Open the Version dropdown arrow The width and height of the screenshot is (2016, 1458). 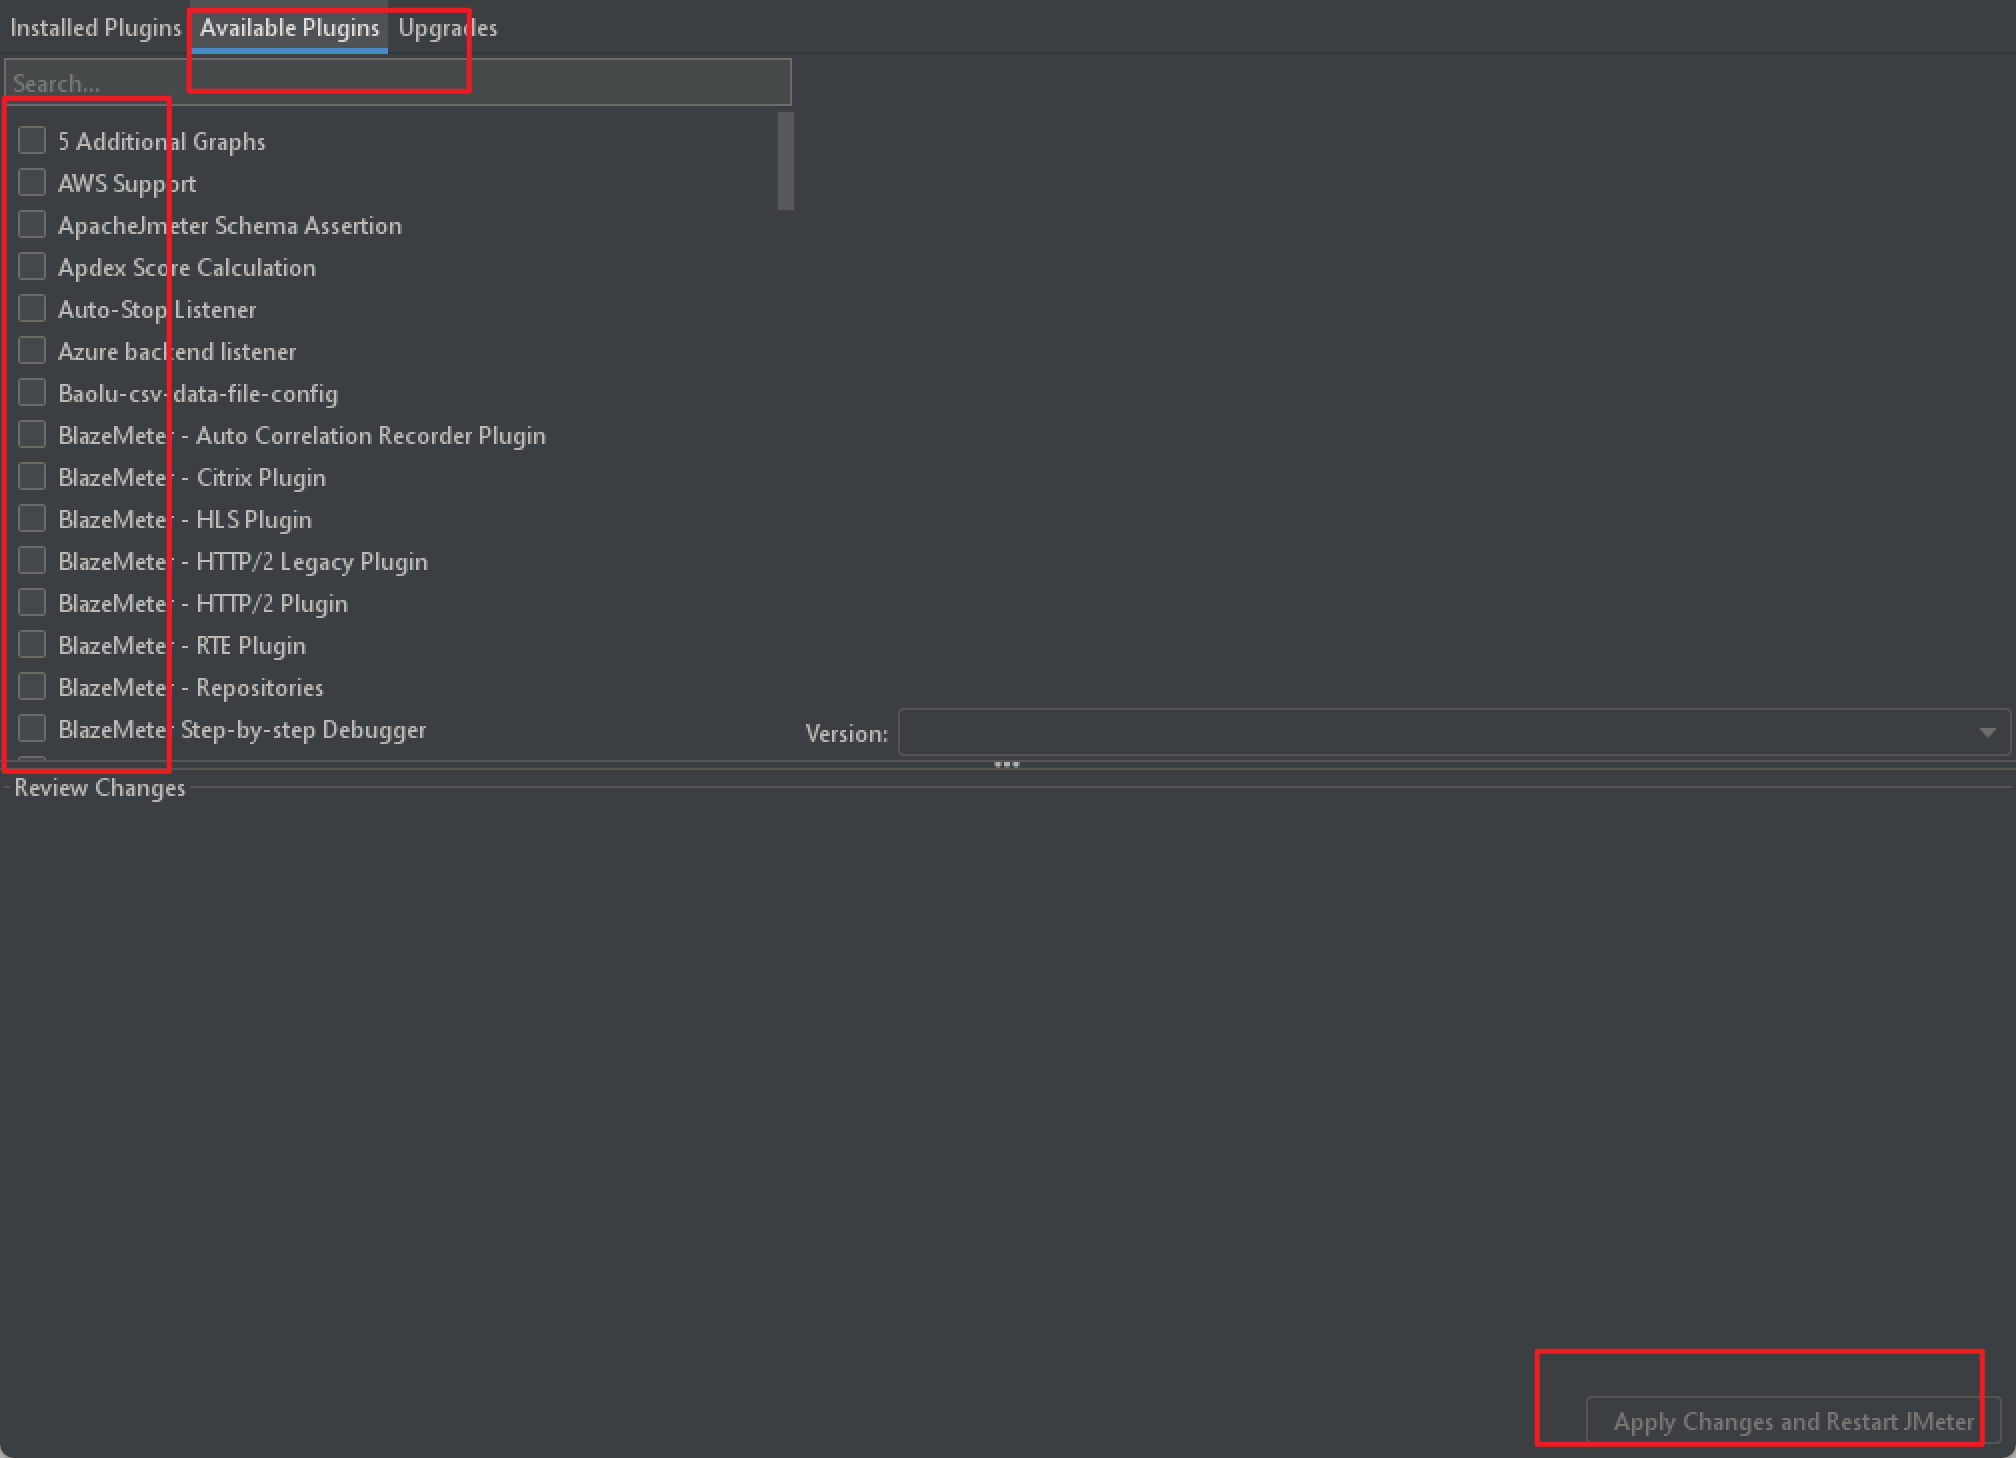click(1987, 733)
